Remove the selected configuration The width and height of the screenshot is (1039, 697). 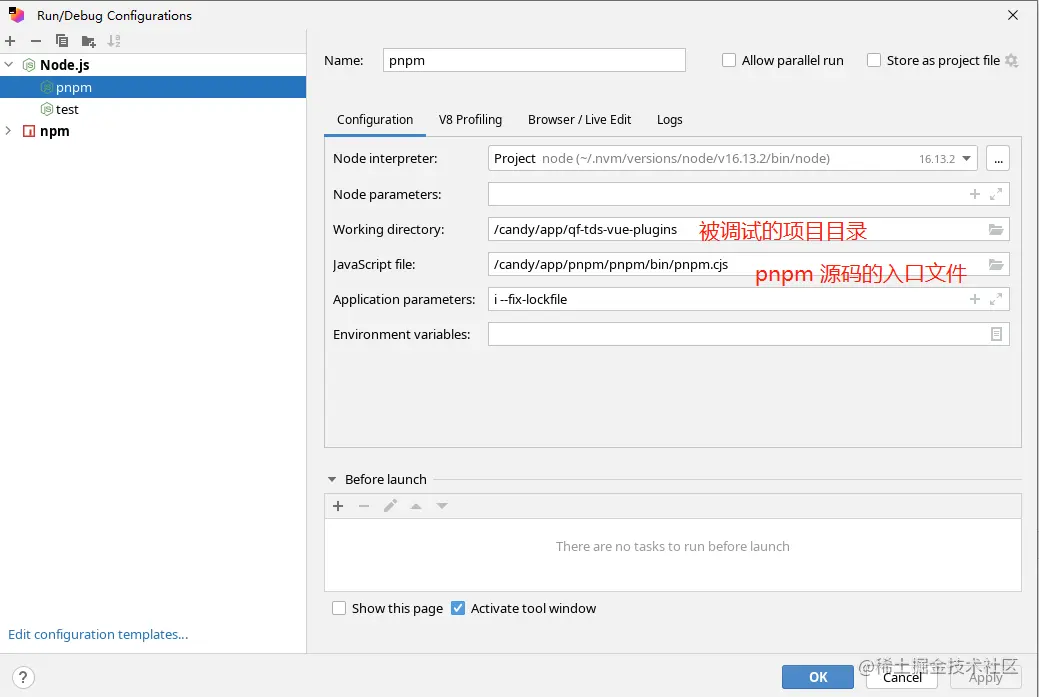click(36, 41)
